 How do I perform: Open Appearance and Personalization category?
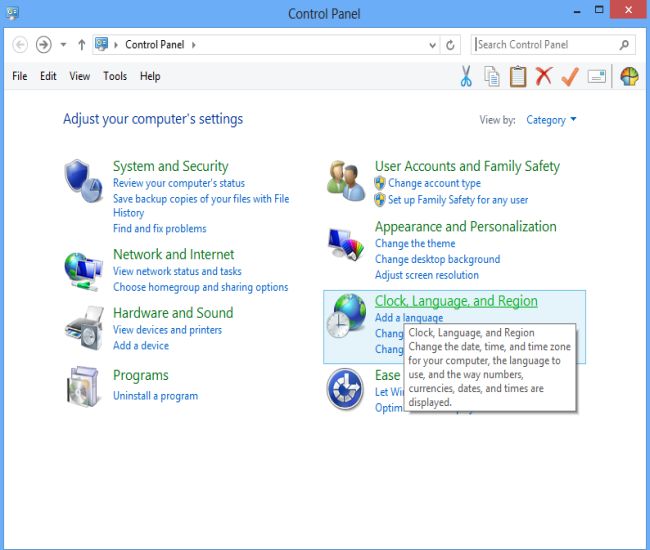(466, 227)
